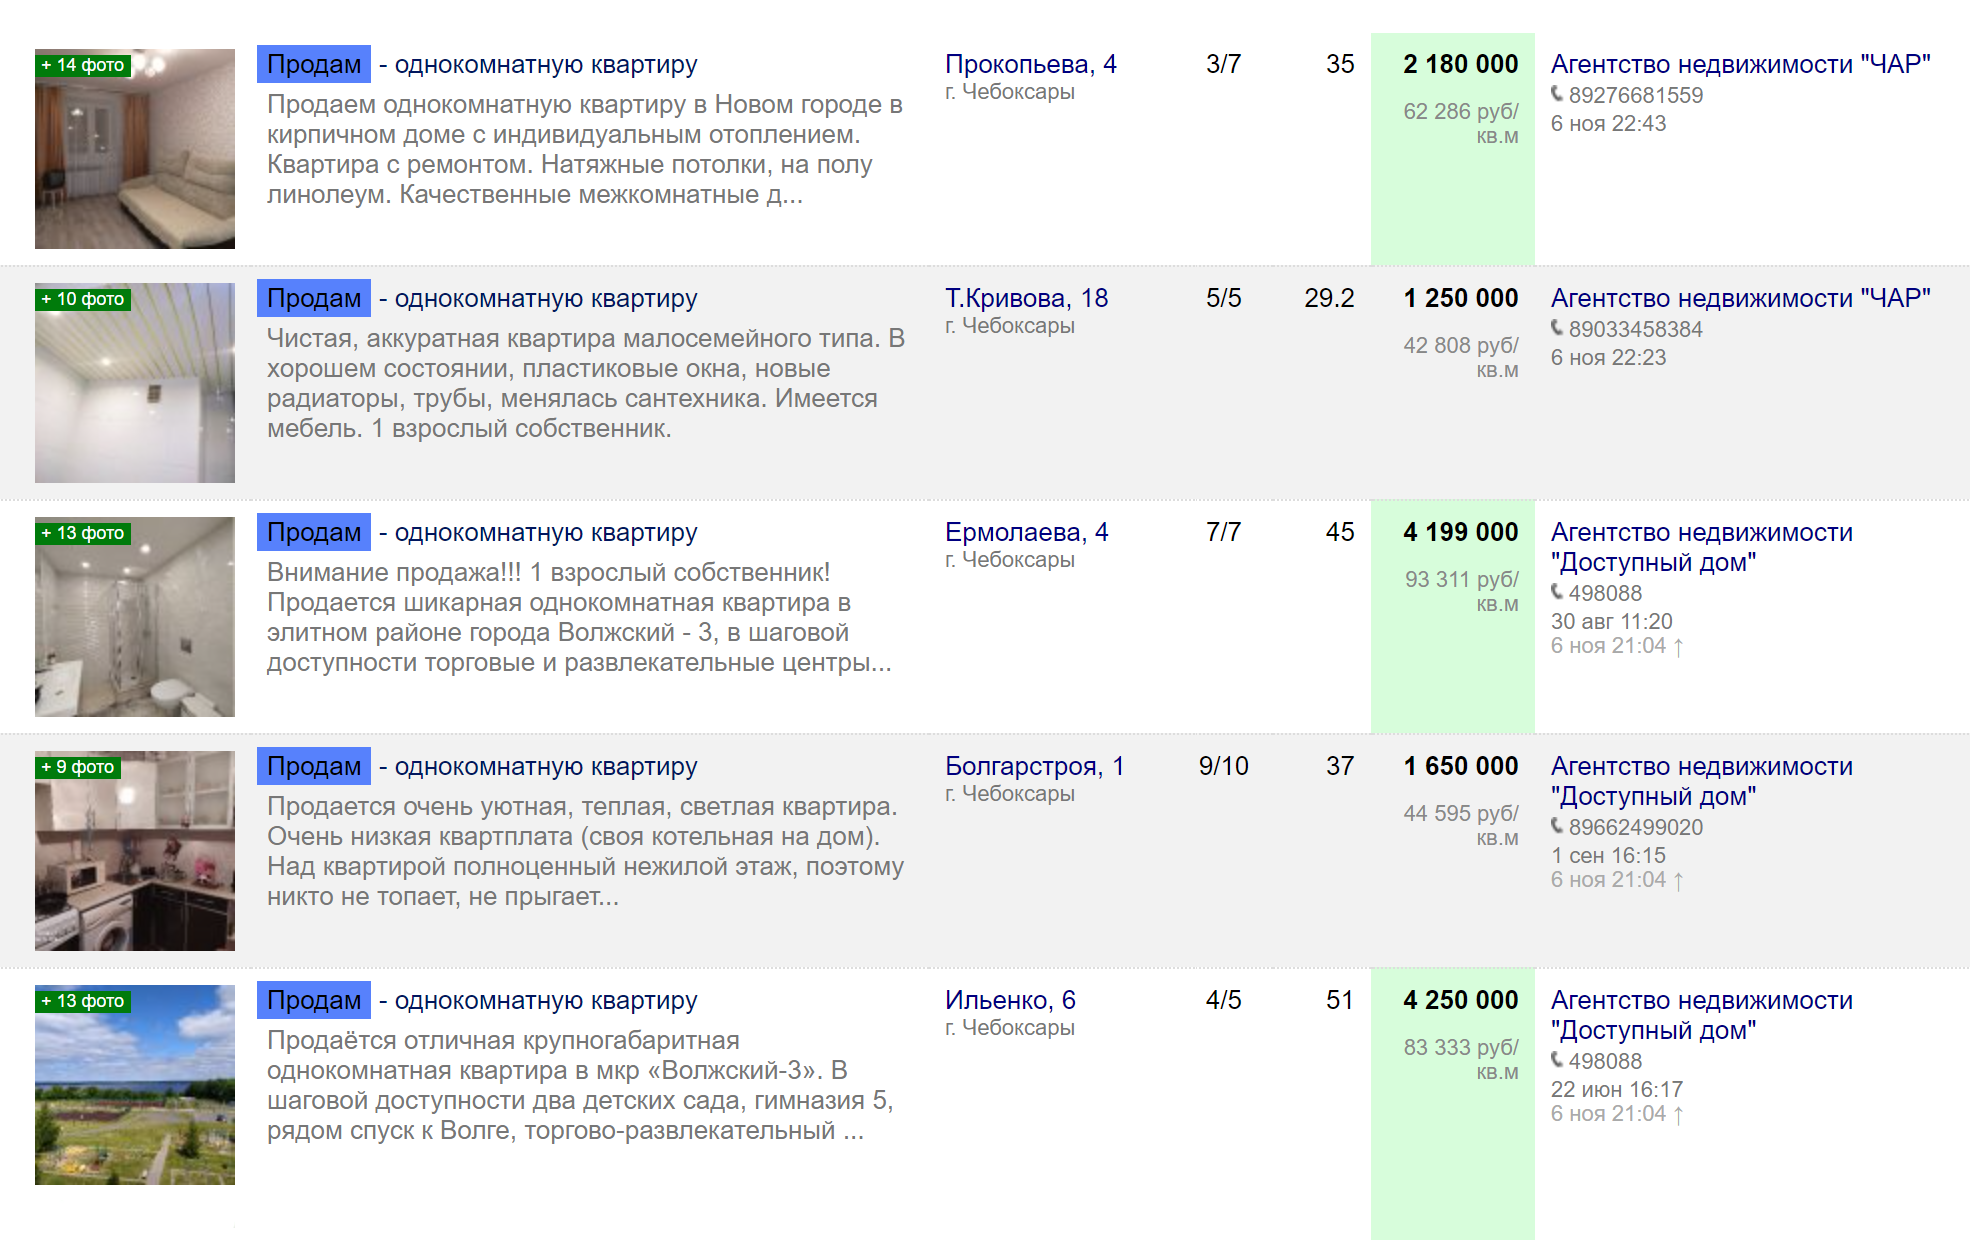Click the phone icon beside 89033458384
This screenshot has height=1240, width=1970.
click(x=1557, y=328)
